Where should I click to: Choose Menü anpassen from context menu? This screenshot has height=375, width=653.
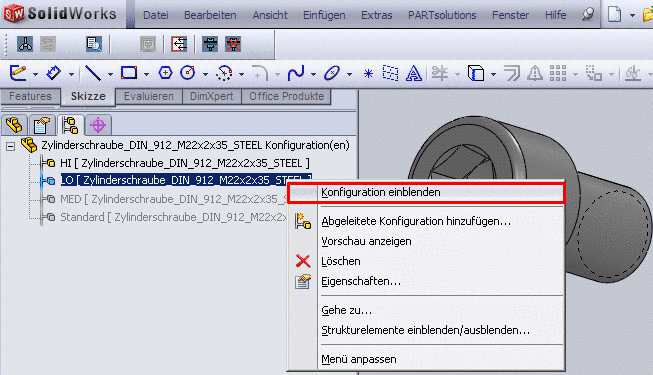[426, 359]
